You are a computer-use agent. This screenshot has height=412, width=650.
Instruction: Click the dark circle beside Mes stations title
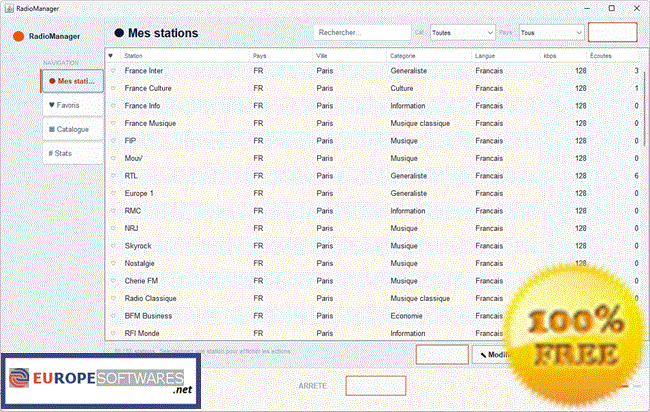(x=119, y=33)
